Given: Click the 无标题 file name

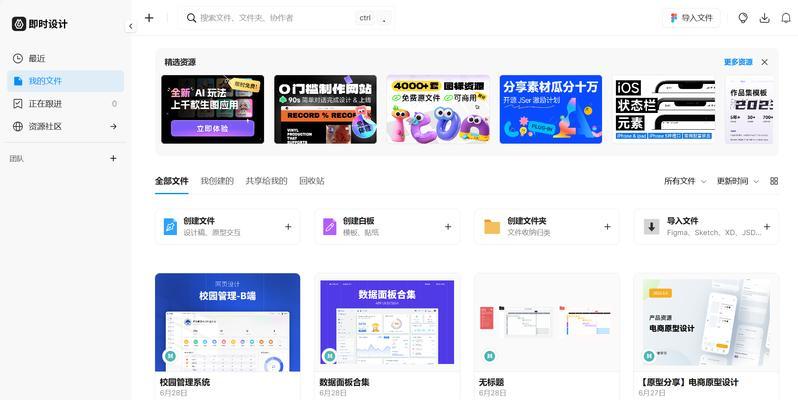Looking at the screenshot, I should (491, 382).
